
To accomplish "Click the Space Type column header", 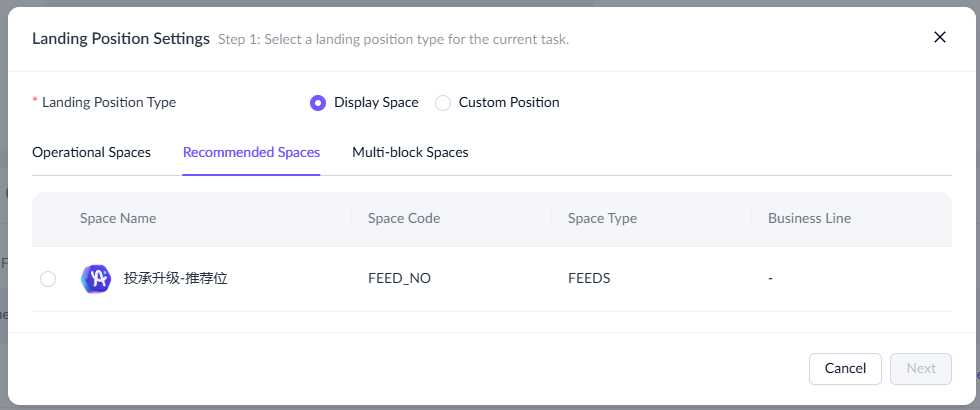I will pyautogui.click(x=602, y=218).
